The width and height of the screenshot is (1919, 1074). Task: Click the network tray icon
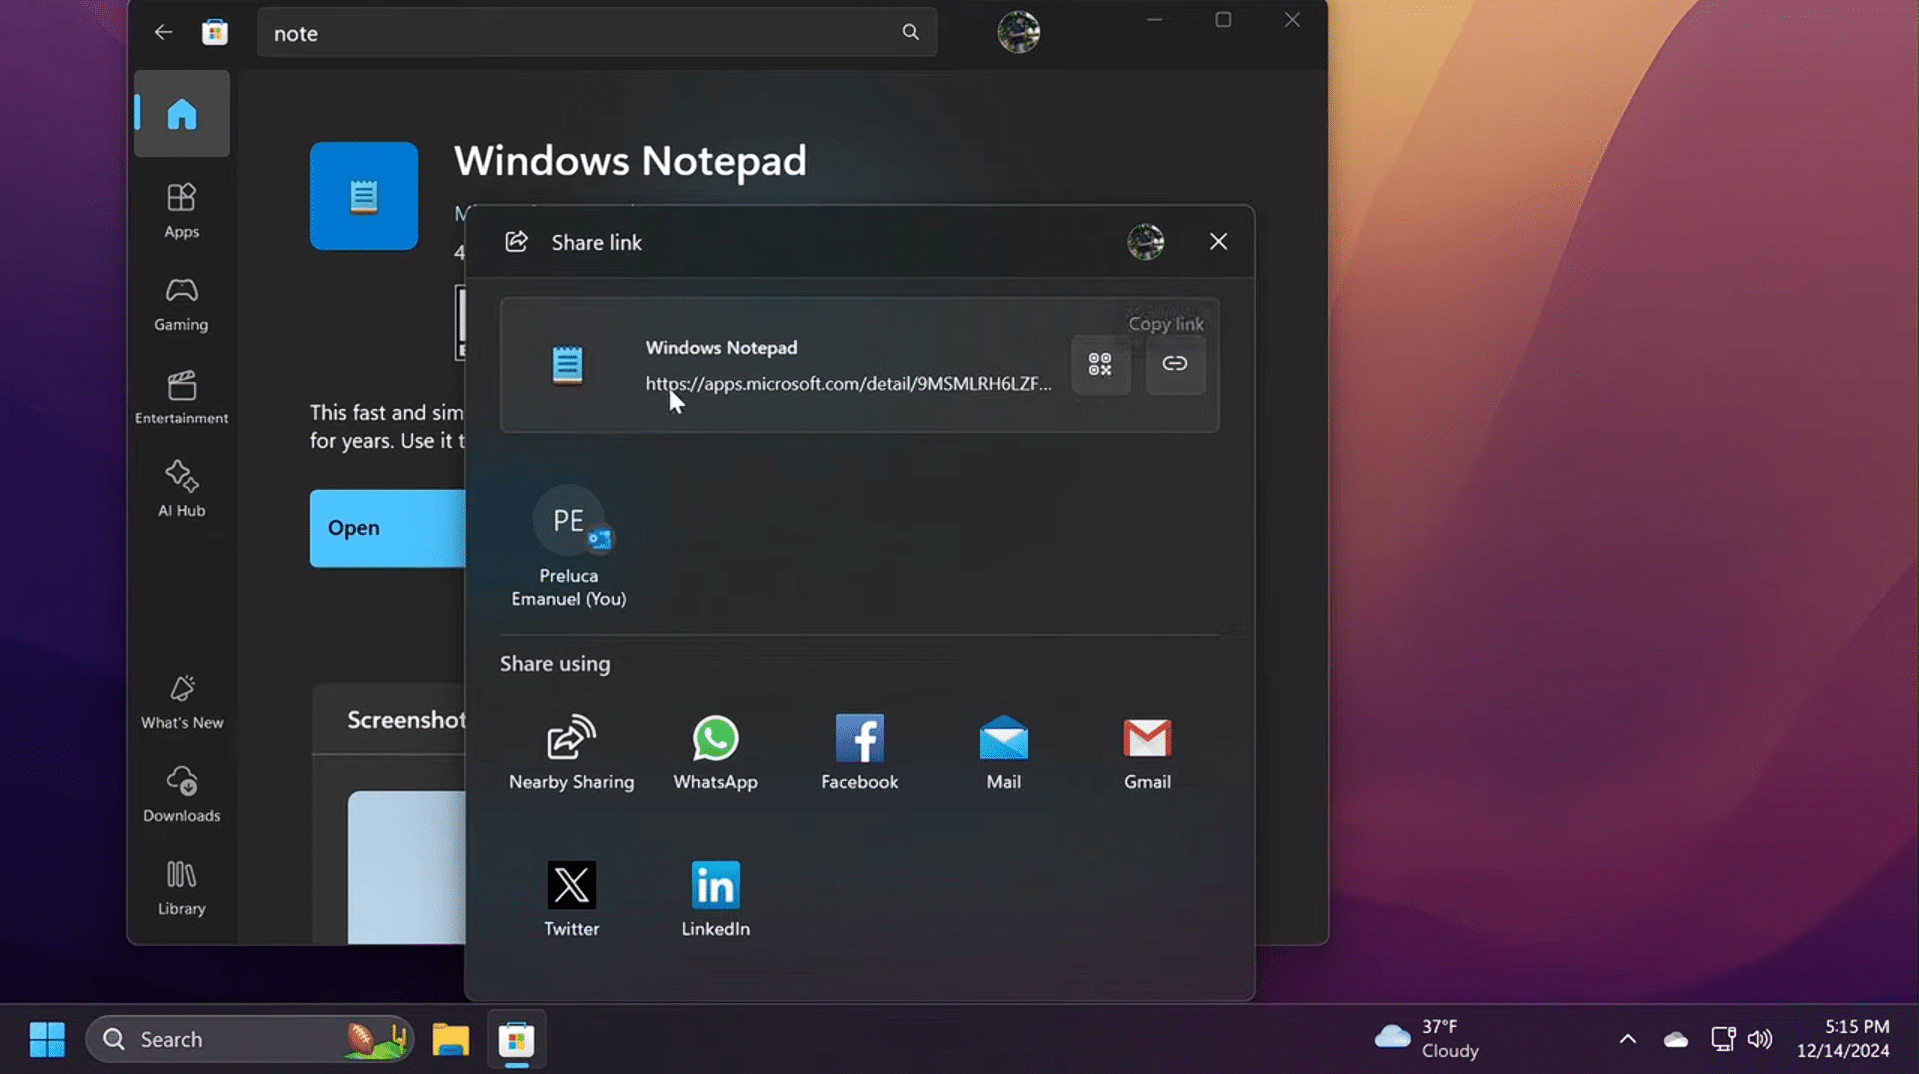[x=1722, y=1039]
